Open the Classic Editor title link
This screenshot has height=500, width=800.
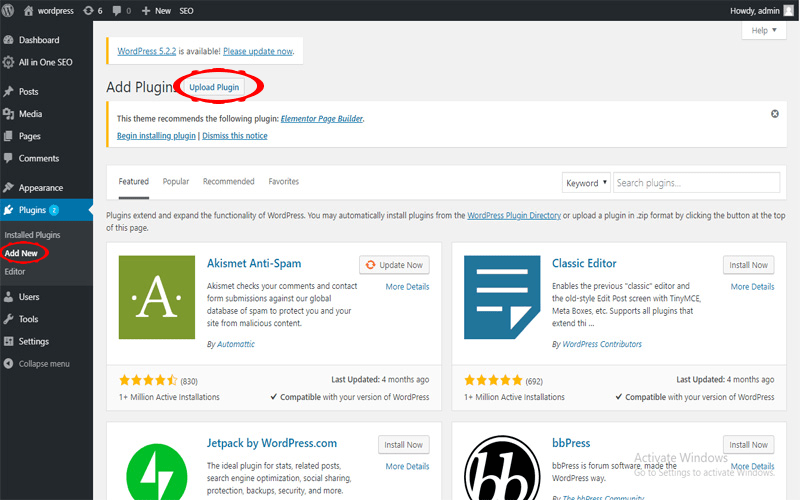tap(584, 264)
